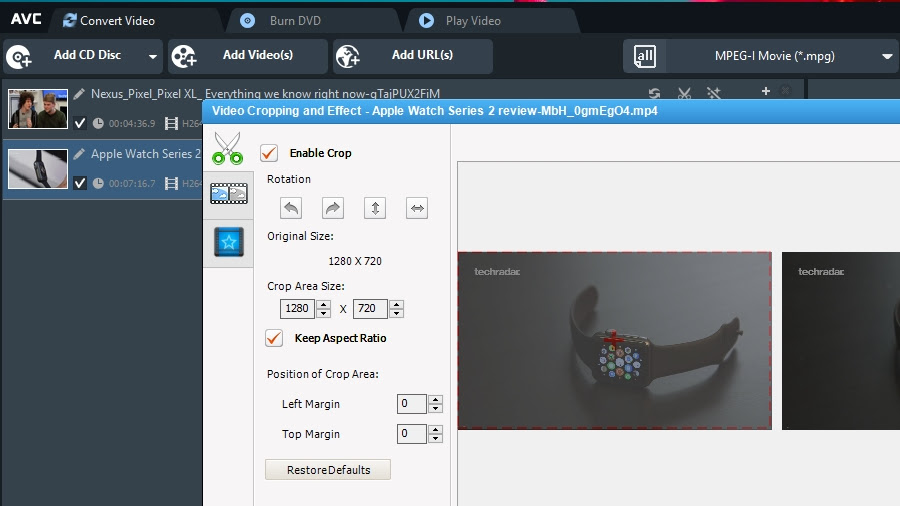Click the Add URL(s) globe icon

point(348,56)
